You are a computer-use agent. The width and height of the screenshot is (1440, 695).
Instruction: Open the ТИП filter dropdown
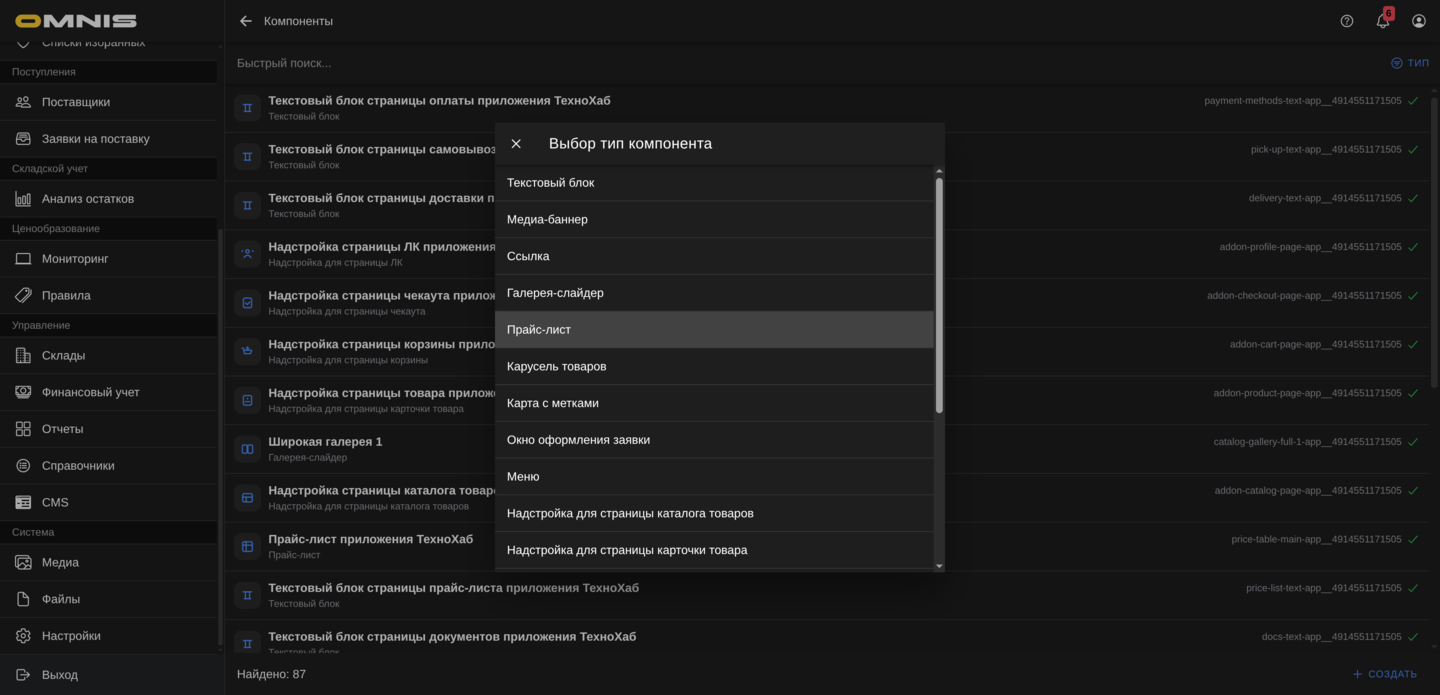pos(1410,62)
